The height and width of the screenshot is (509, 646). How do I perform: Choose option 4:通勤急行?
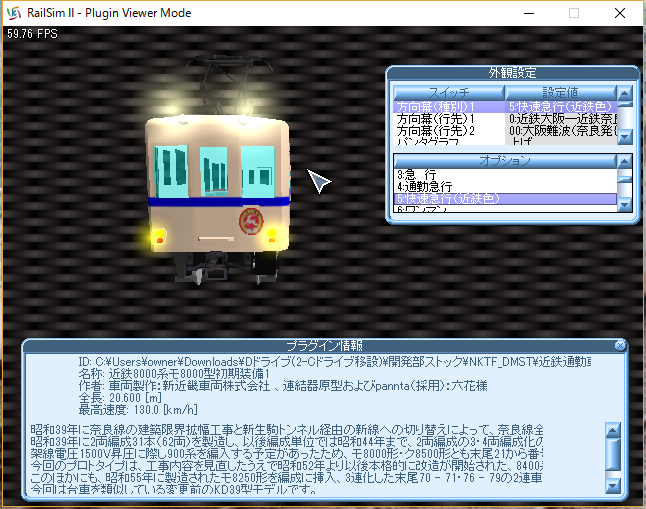tap(505, 186)
